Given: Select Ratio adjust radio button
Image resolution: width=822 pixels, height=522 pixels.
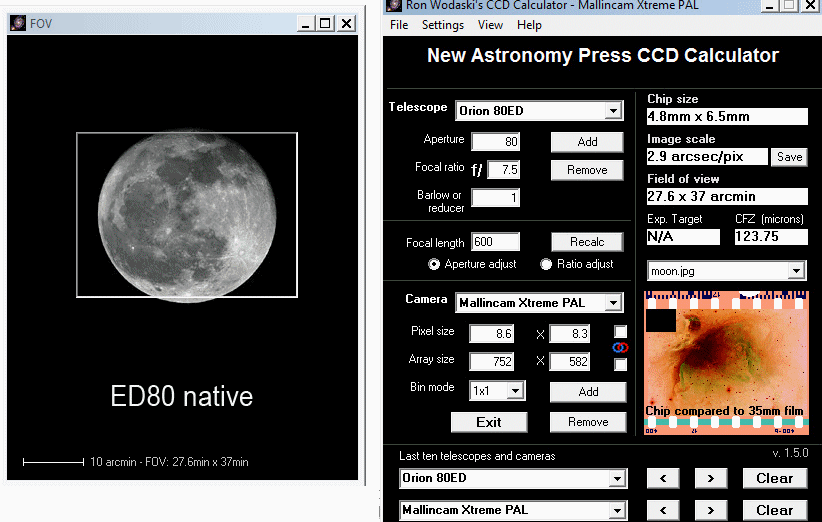Looking at the screenshot, I should [546, 264].
